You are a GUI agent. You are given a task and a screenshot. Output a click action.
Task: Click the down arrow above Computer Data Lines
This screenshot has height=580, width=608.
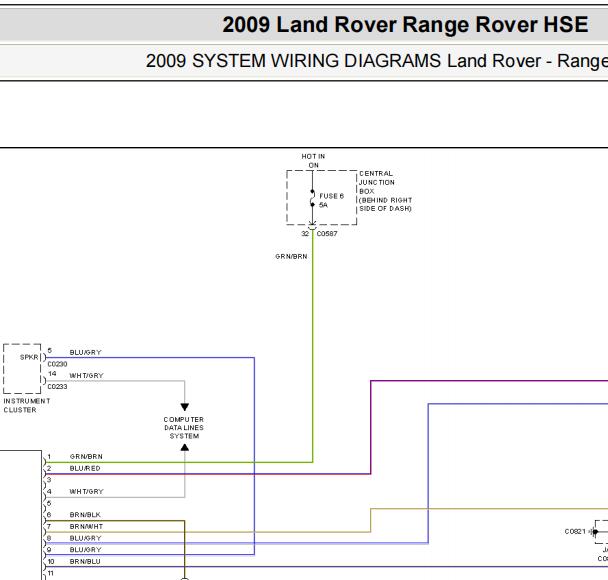coord(185,407)
